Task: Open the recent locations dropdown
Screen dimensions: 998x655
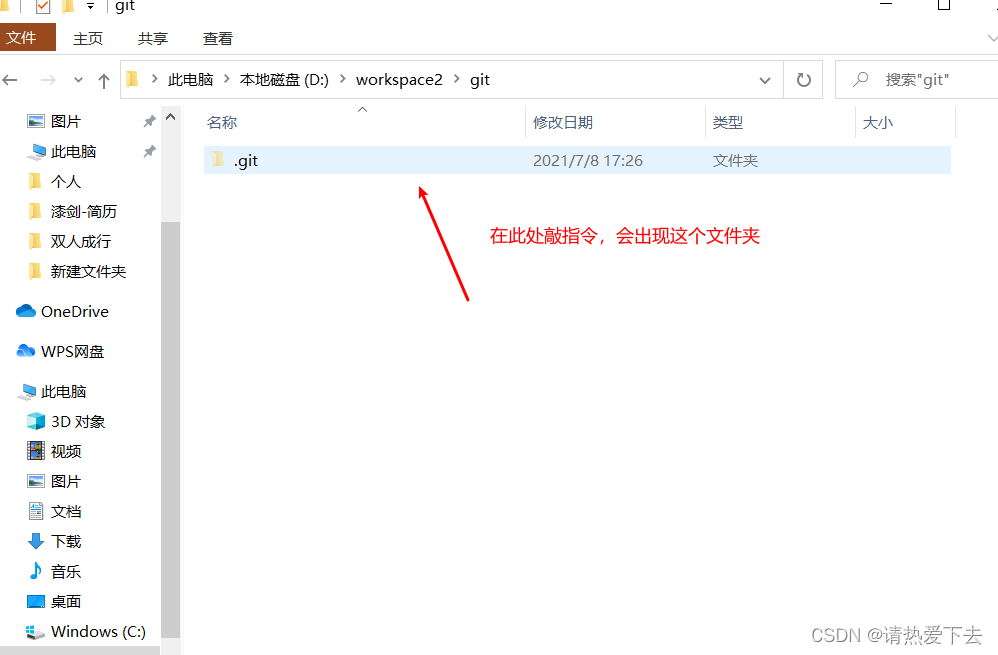Action: pos(78,80)
